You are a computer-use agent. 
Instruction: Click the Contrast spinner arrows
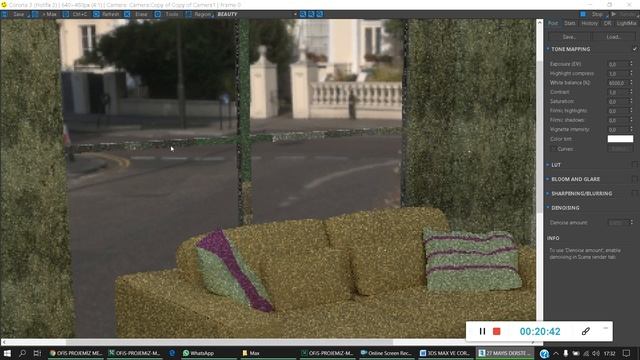coord(631,93)
